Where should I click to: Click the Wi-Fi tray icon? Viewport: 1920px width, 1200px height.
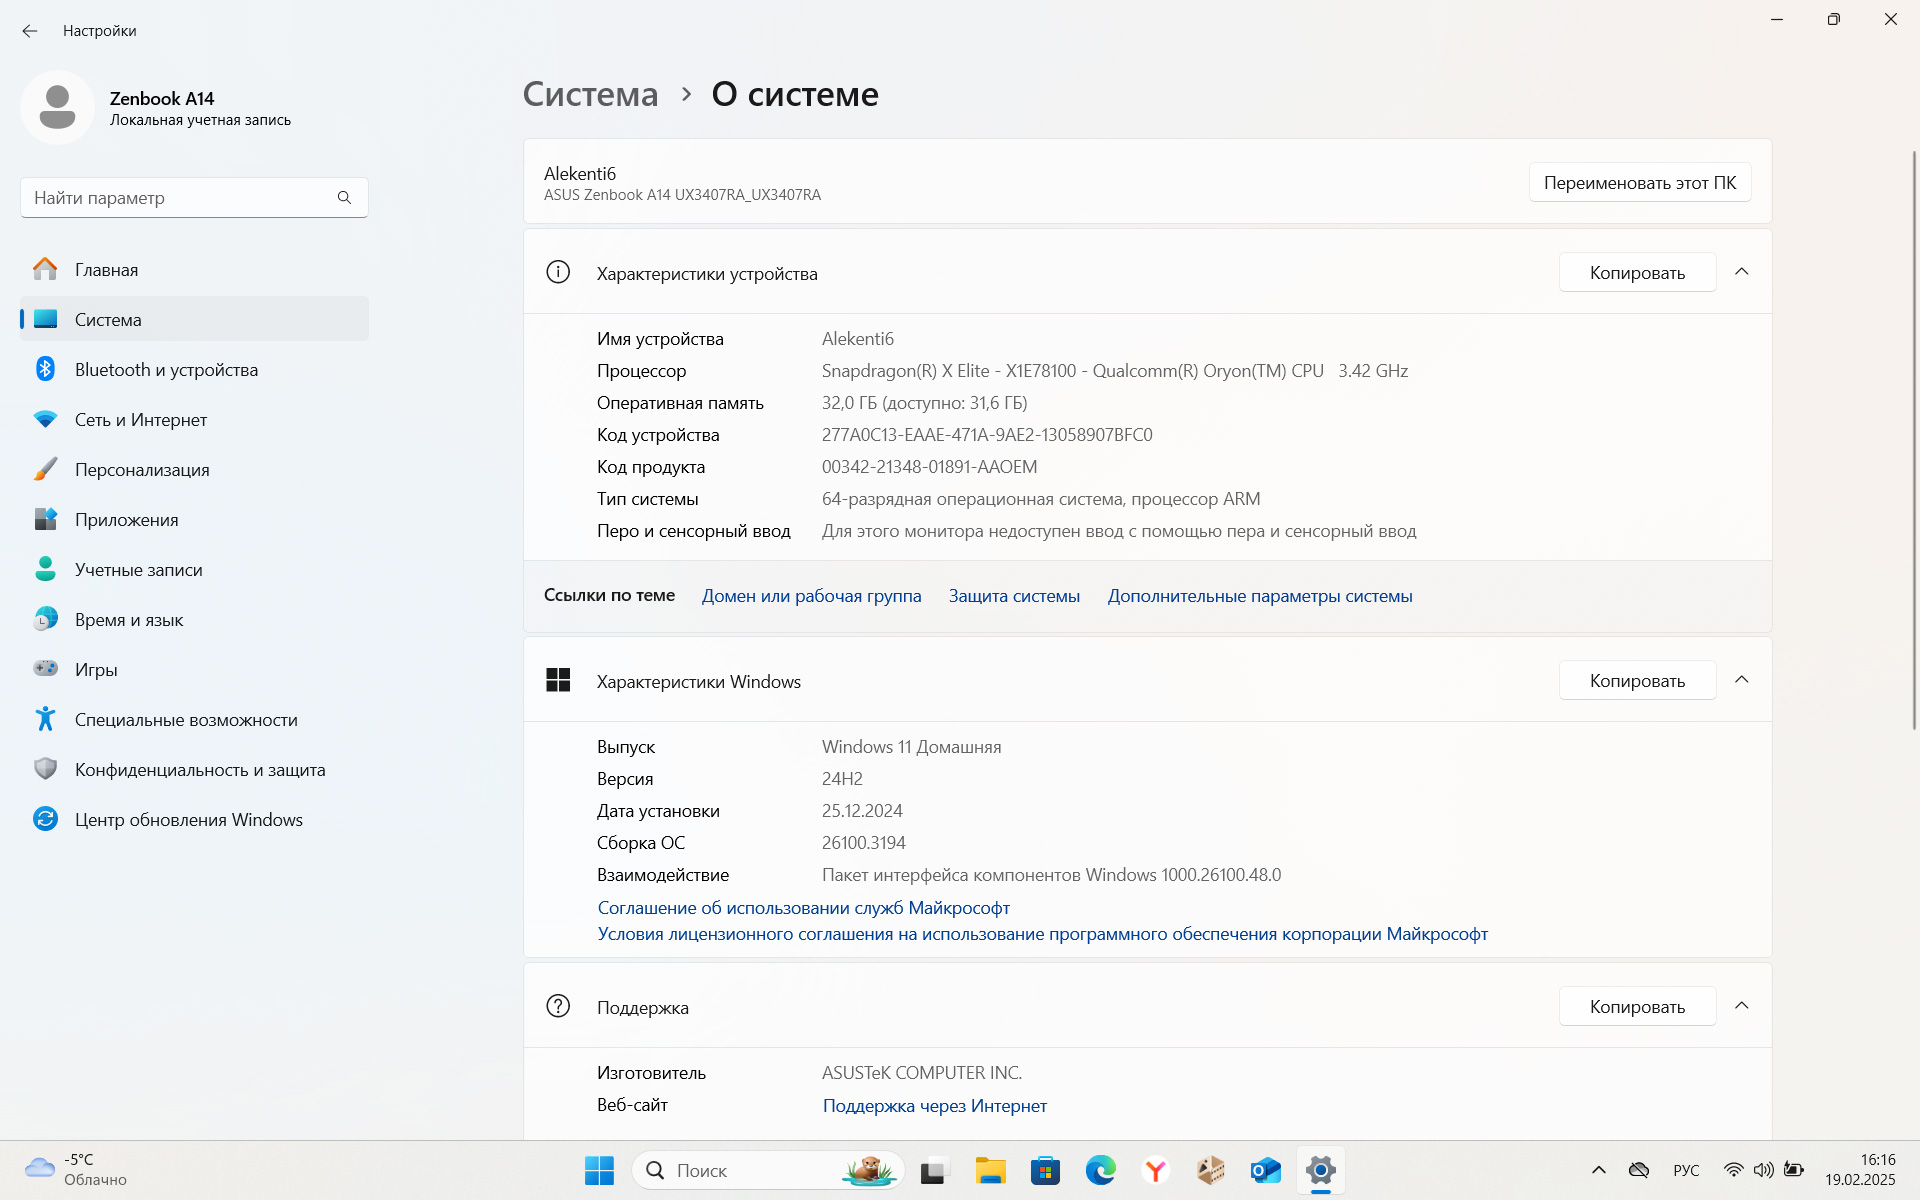point(1733,1170)
